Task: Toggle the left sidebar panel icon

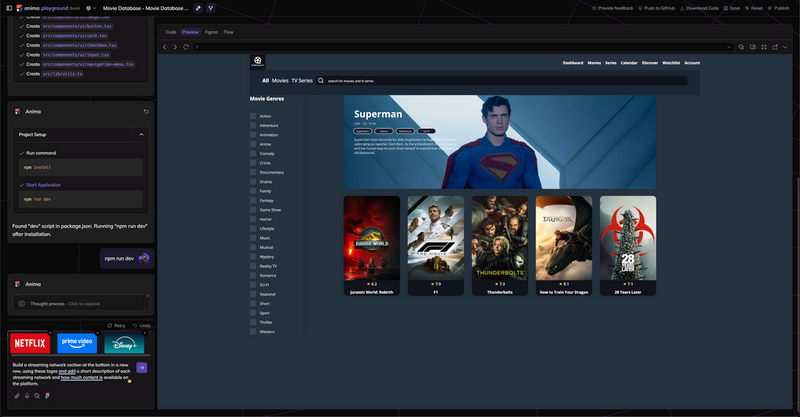Action: tap(9, 8)
